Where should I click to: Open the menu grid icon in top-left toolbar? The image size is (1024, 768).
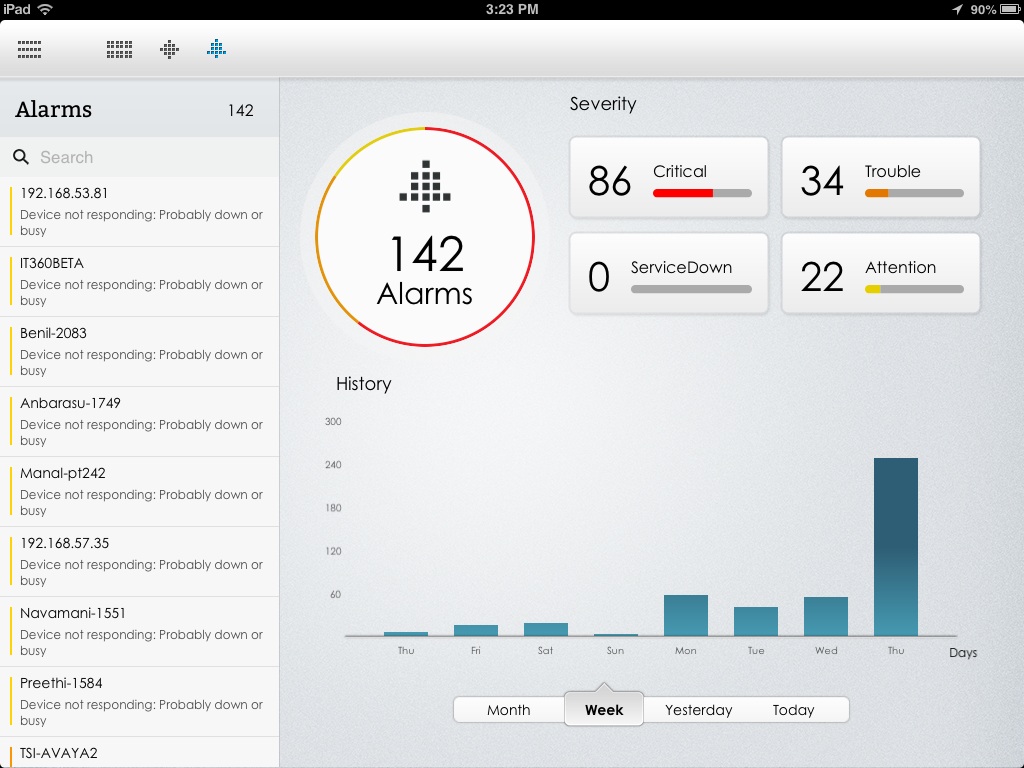click(29, 49)
